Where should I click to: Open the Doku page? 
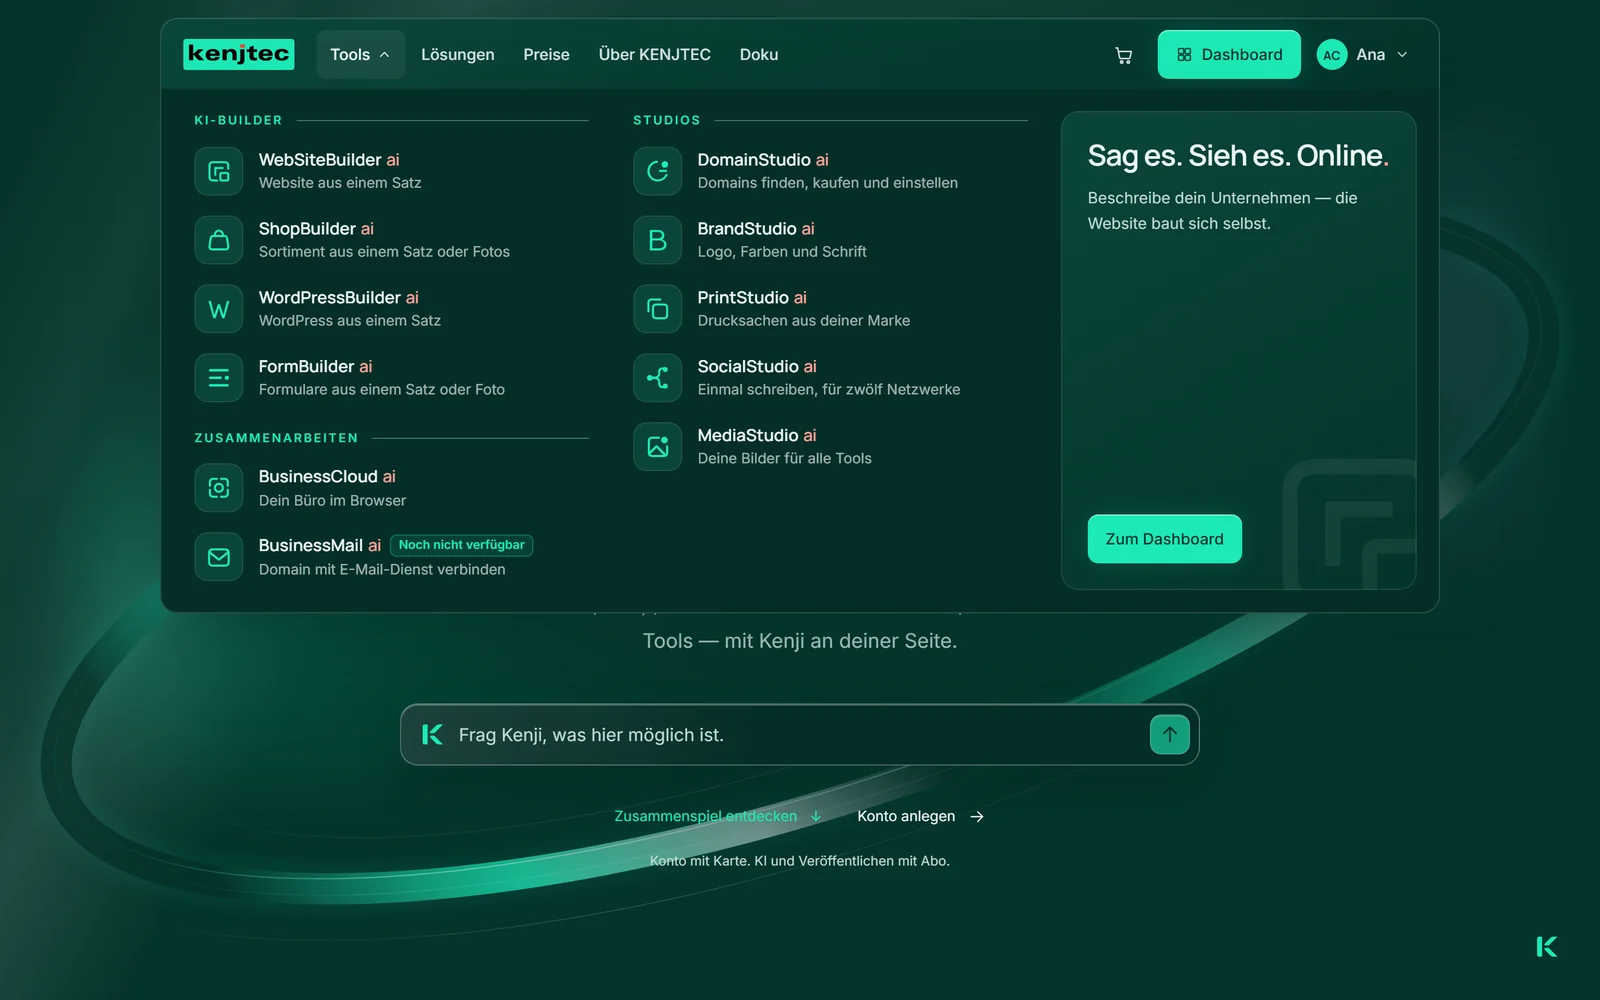(x=759, y=55)
